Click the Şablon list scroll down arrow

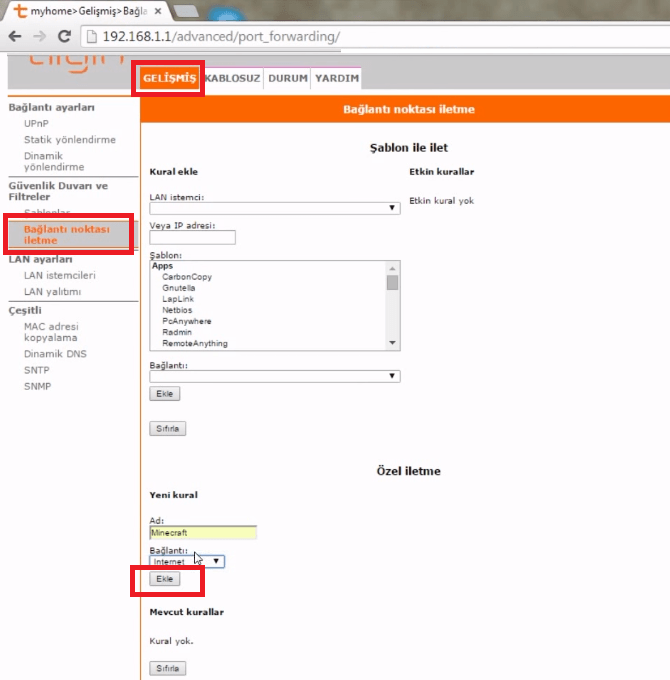pyautogui.click(x=392, y=343)
